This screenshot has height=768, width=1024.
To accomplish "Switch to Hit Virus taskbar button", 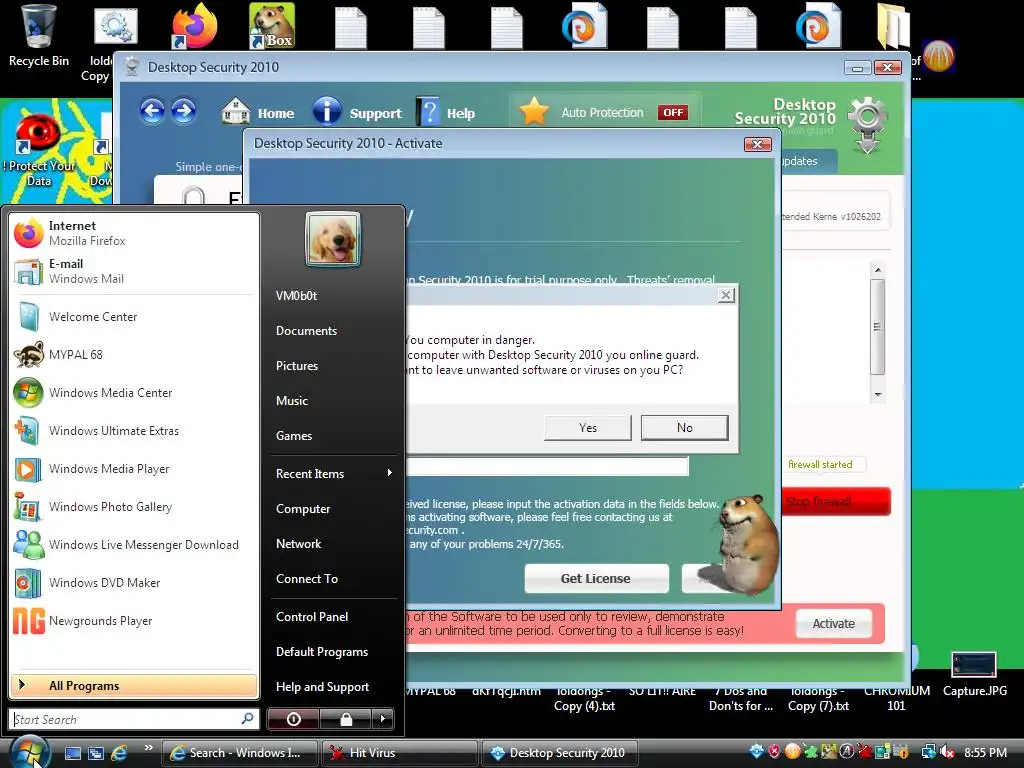I will (x=398, y=753).
